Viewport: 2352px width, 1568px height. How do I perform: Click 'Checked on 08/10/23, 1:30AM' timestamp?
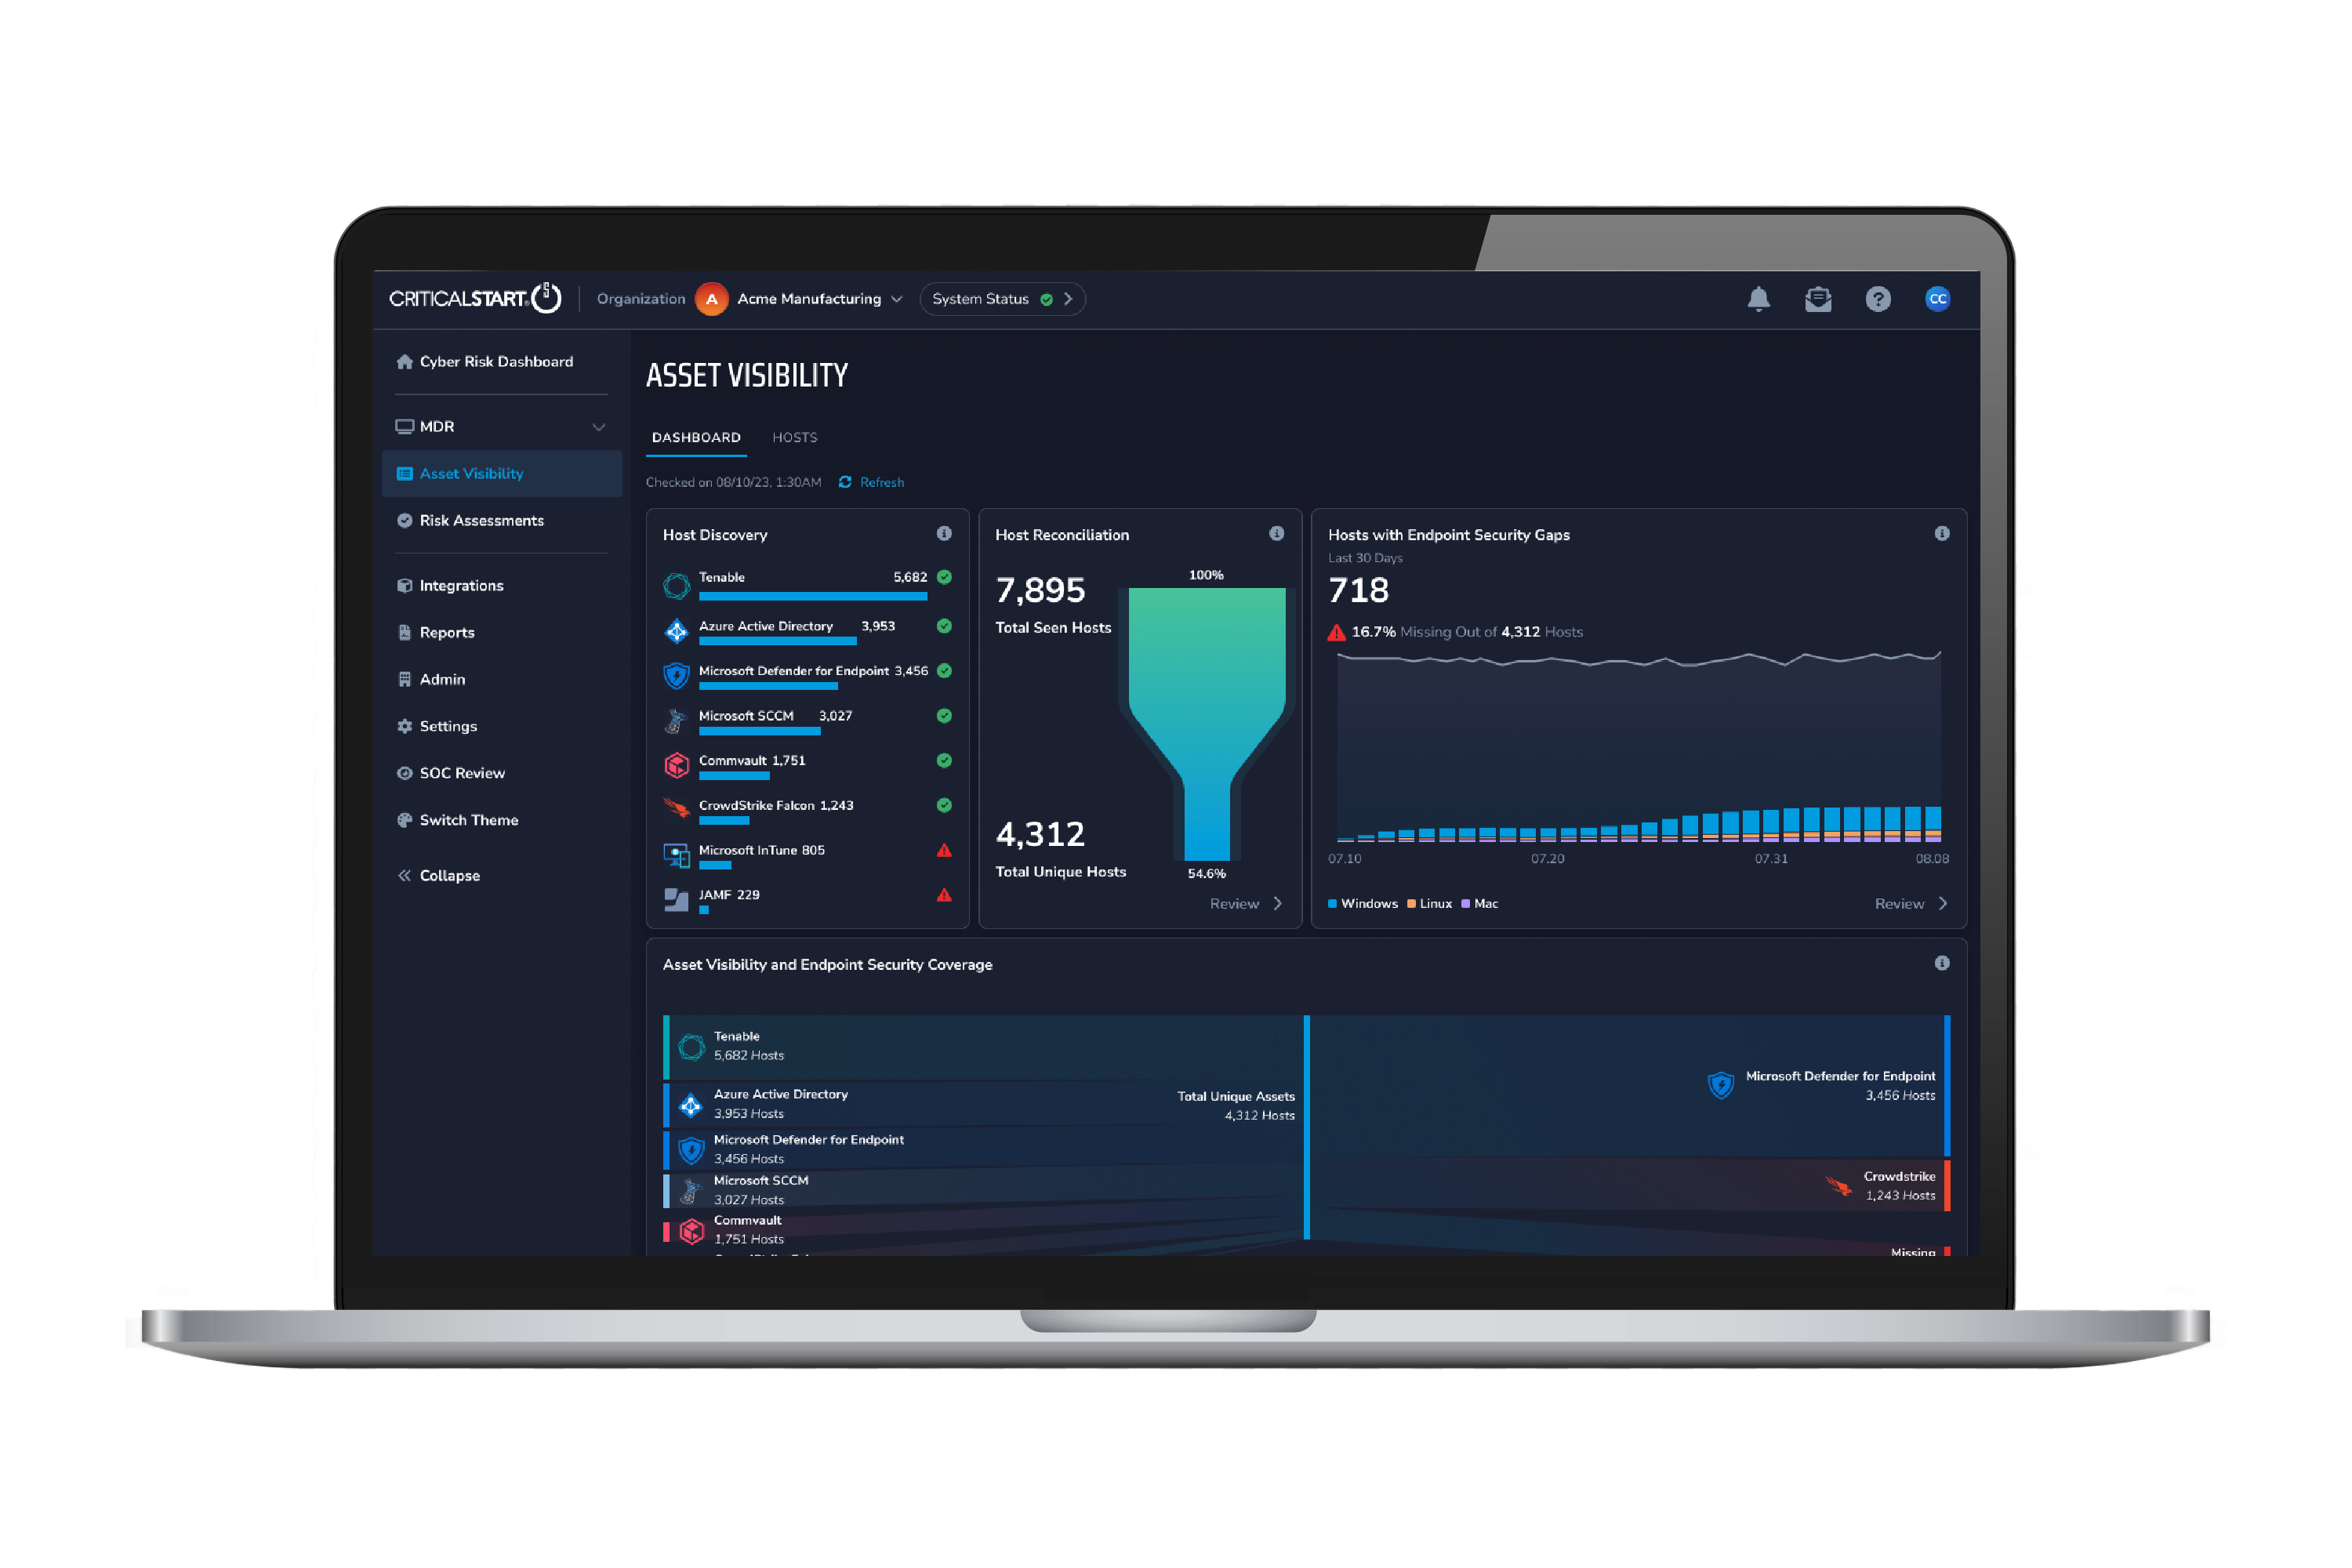tap(733, 482)
